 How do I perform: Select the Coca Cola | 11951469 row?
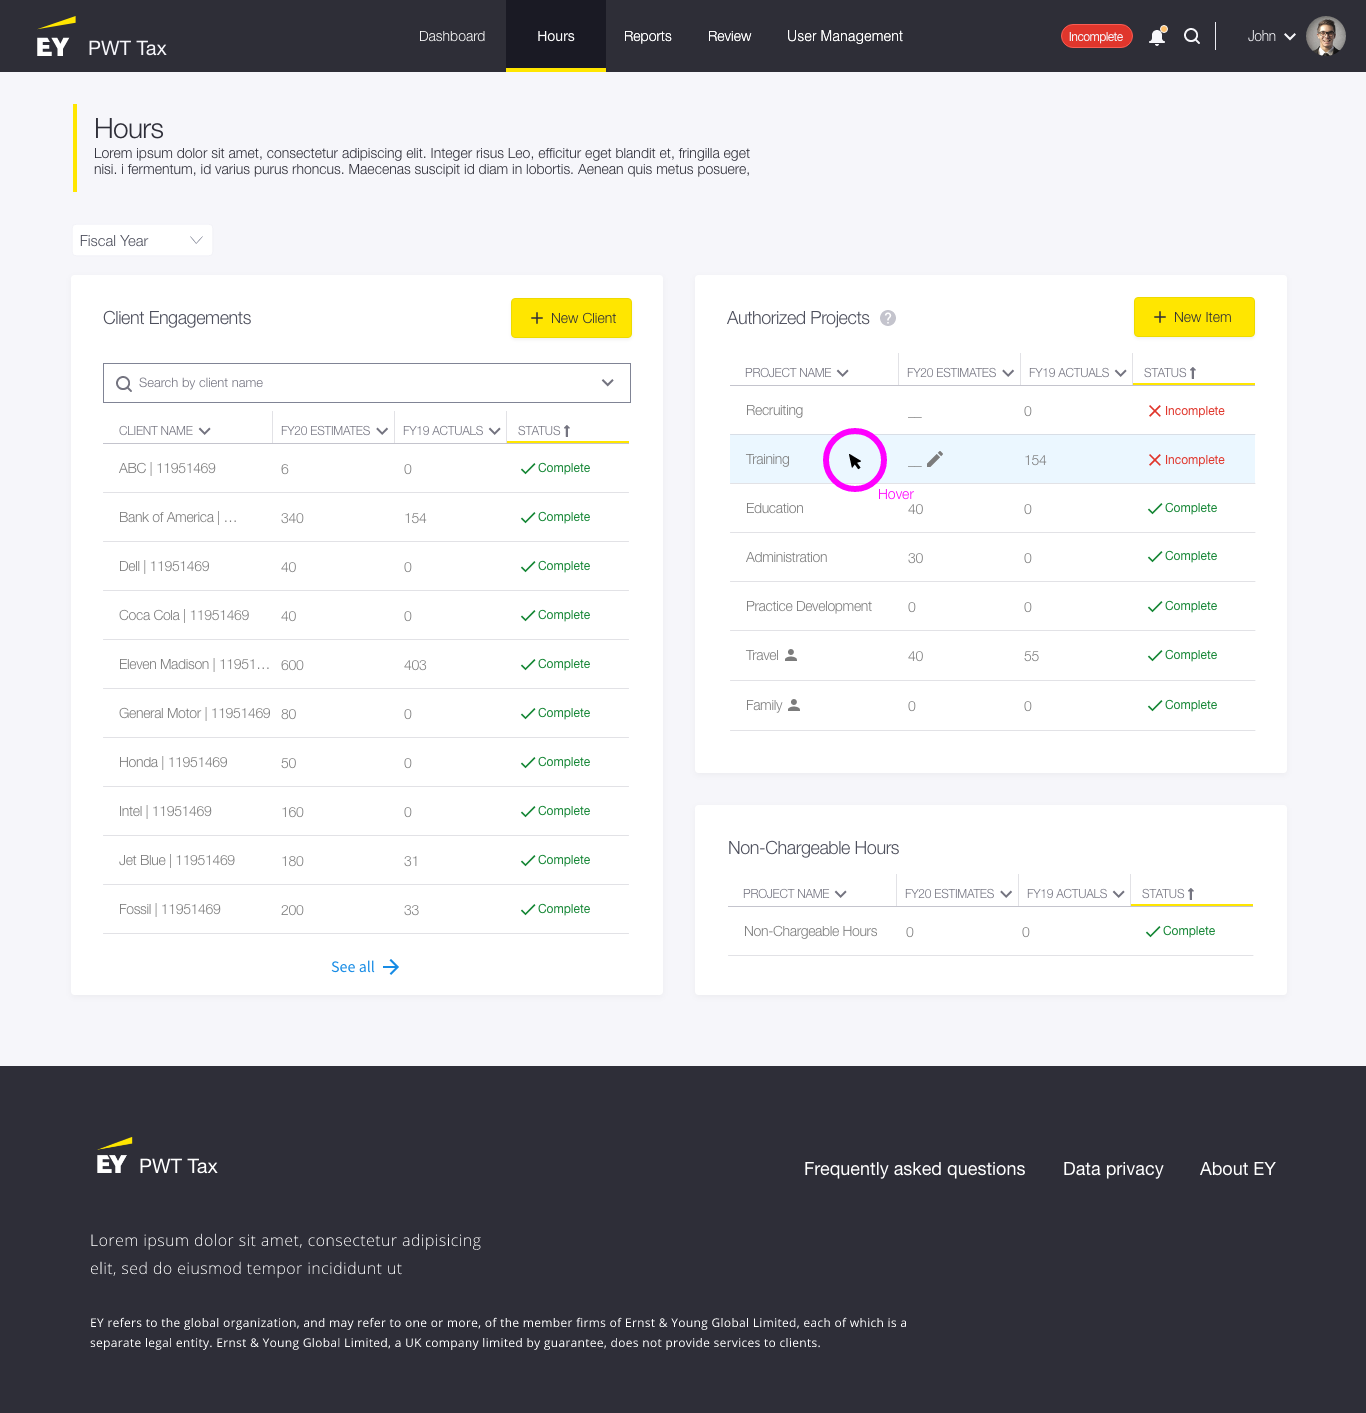(x=366, y=616)
